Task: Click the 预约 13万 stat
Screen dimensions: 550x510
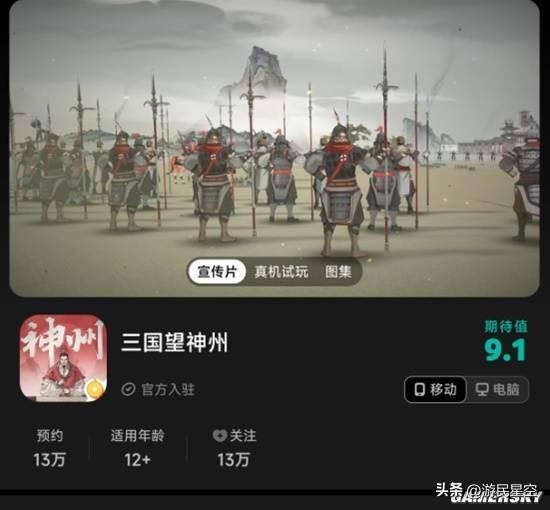Action: point(50,448)
